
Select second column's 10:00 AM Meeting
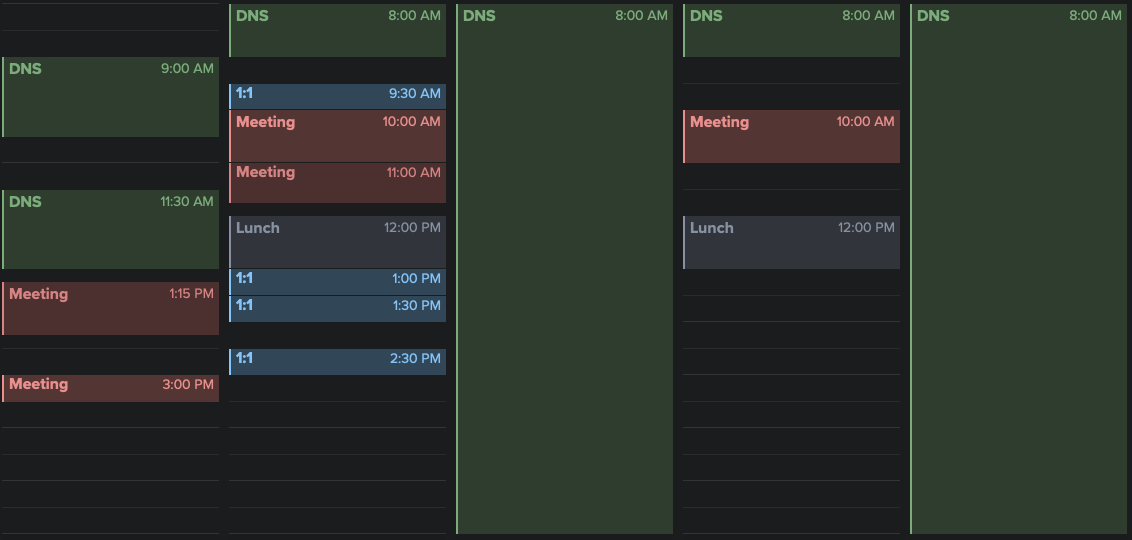click(x=337, y=136)
